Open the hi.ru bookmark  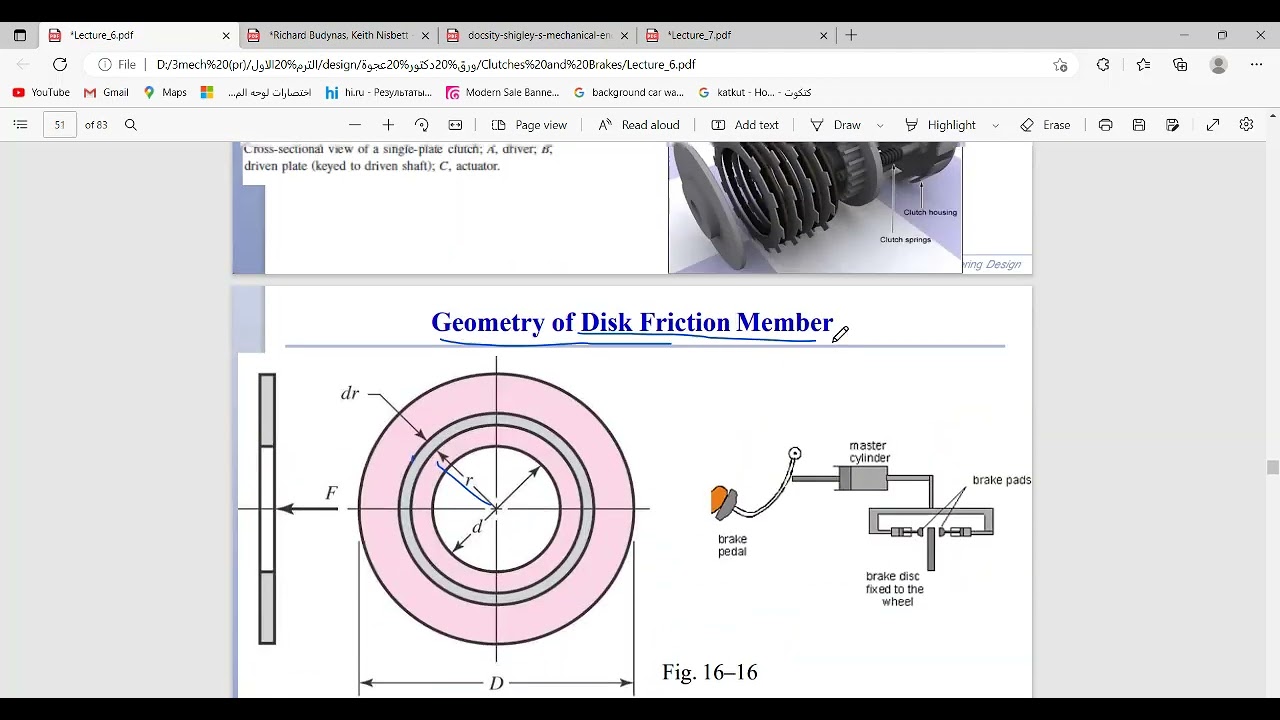(x=378, y=92)
